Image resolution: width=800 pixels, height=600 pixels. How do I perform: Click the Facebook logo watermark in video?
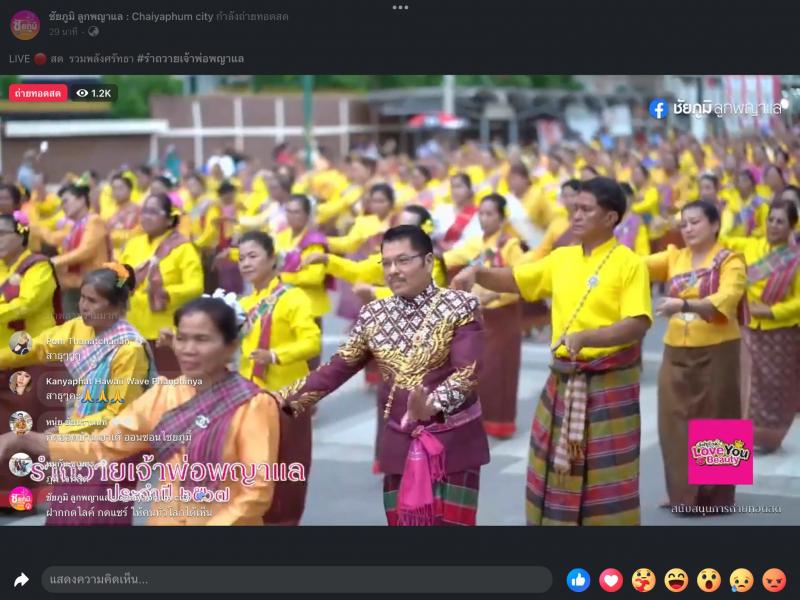coord(658,108)
